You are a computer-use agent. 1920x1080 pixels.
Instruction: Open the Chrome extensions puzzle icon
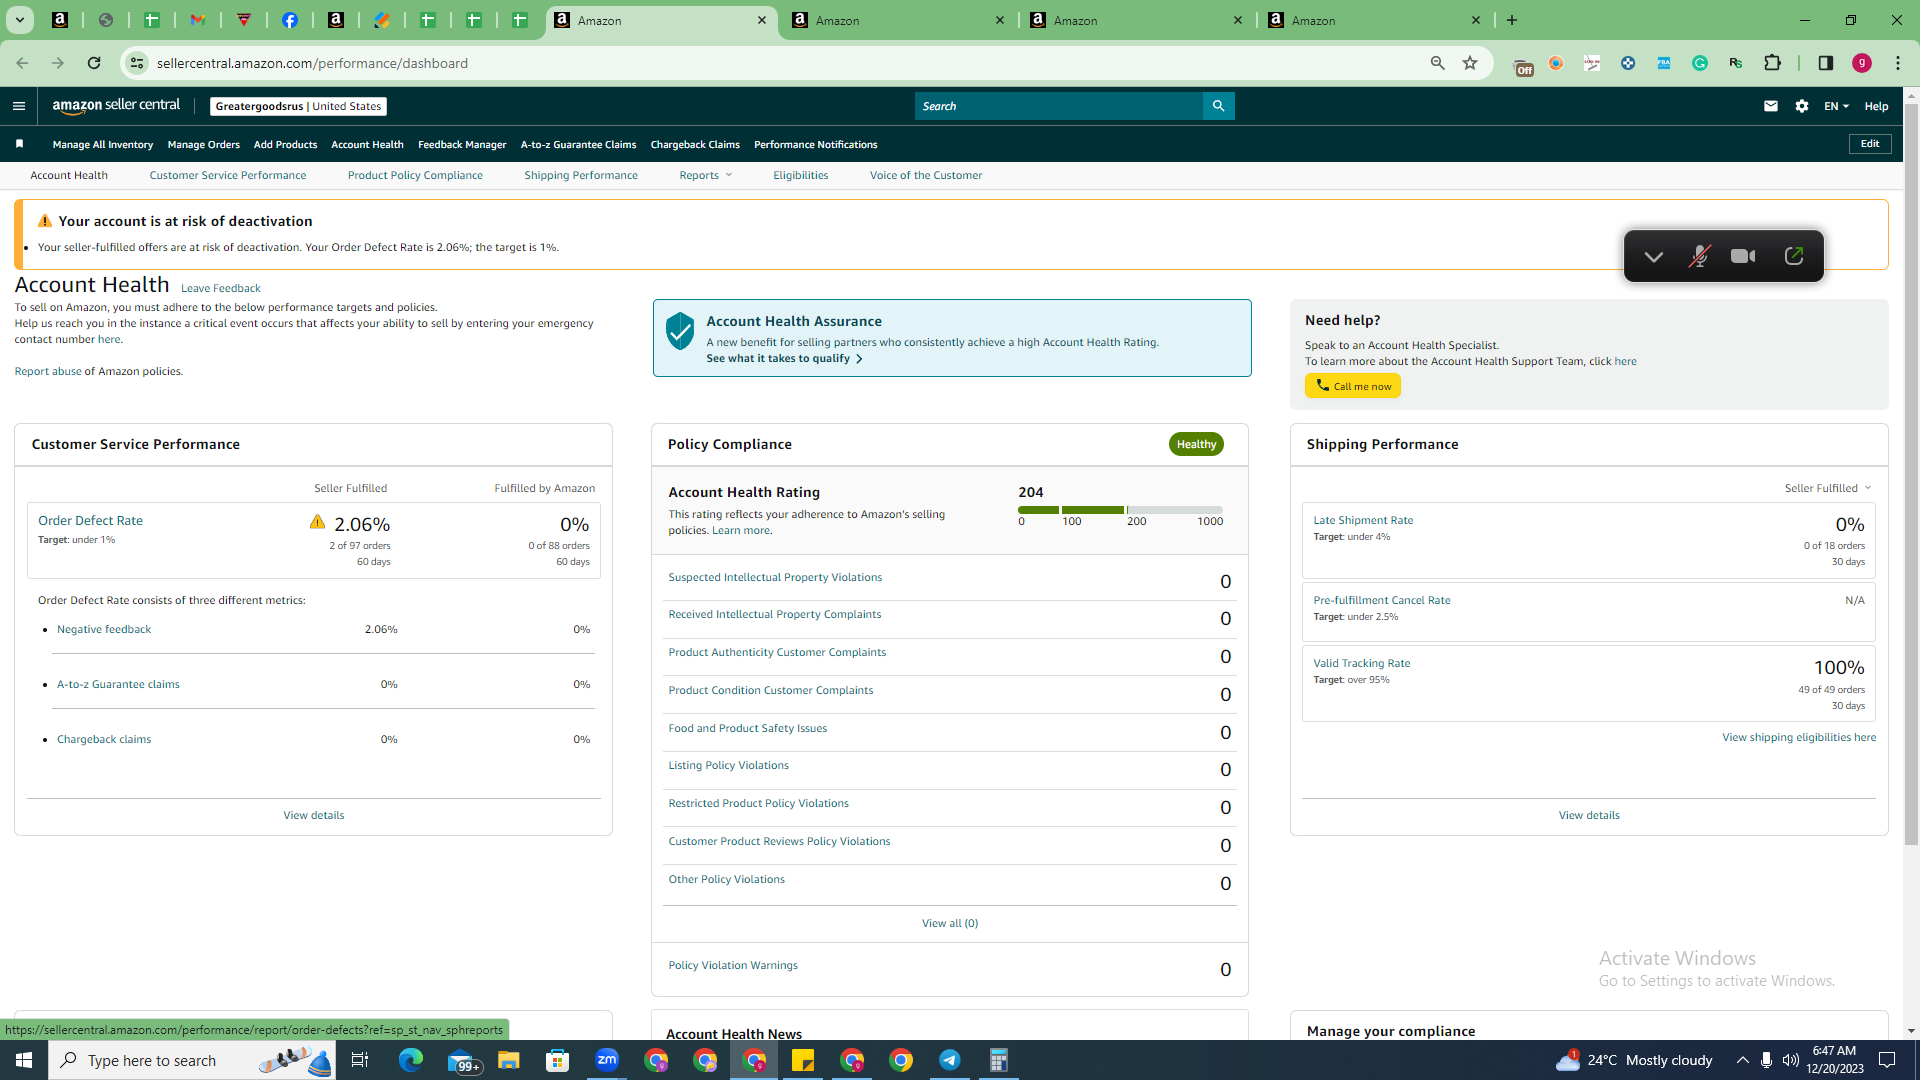pyautogui.click(x=1773, y=63)
